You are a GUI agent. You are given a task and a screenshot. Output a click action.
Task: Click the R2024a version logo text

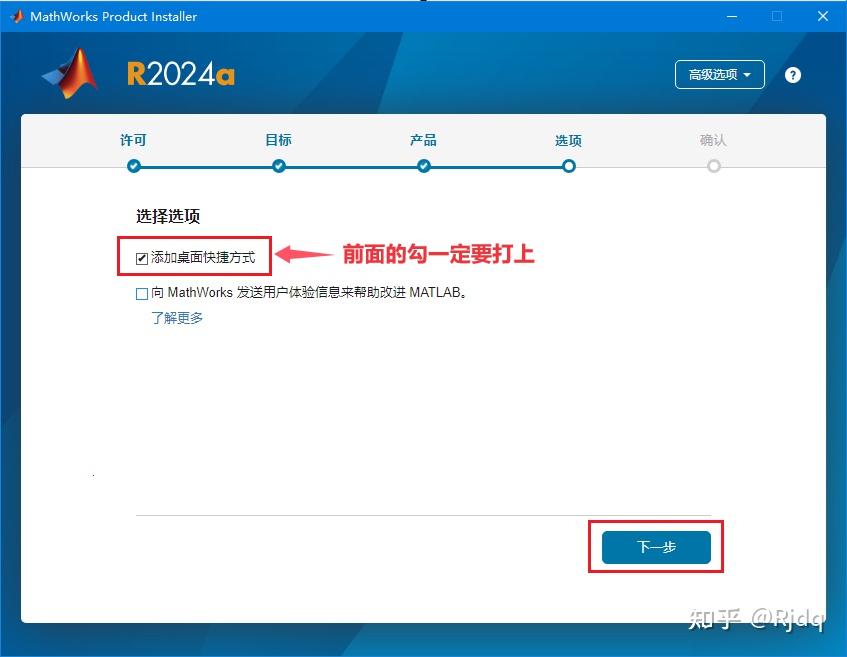[x=181, y=74]
